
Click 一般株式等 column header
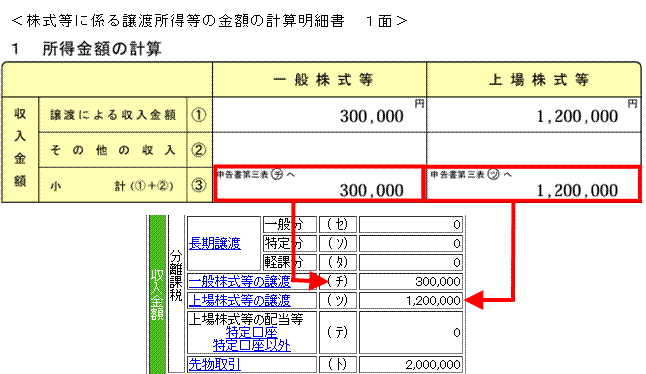point(320,80)
